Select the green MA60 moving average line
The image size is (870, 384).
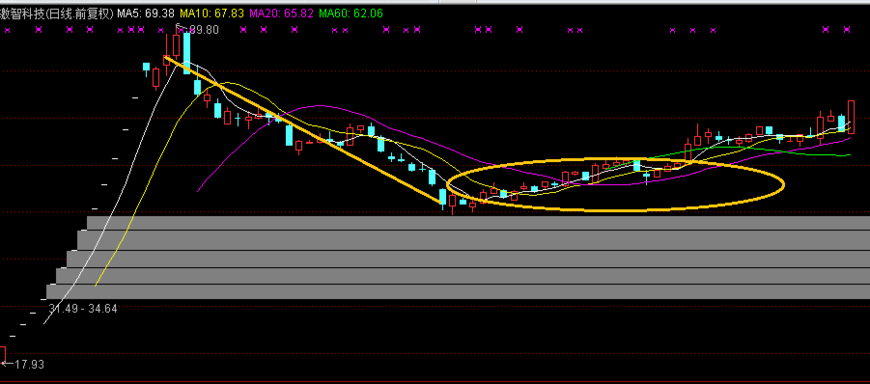click(x=749, y=150)
